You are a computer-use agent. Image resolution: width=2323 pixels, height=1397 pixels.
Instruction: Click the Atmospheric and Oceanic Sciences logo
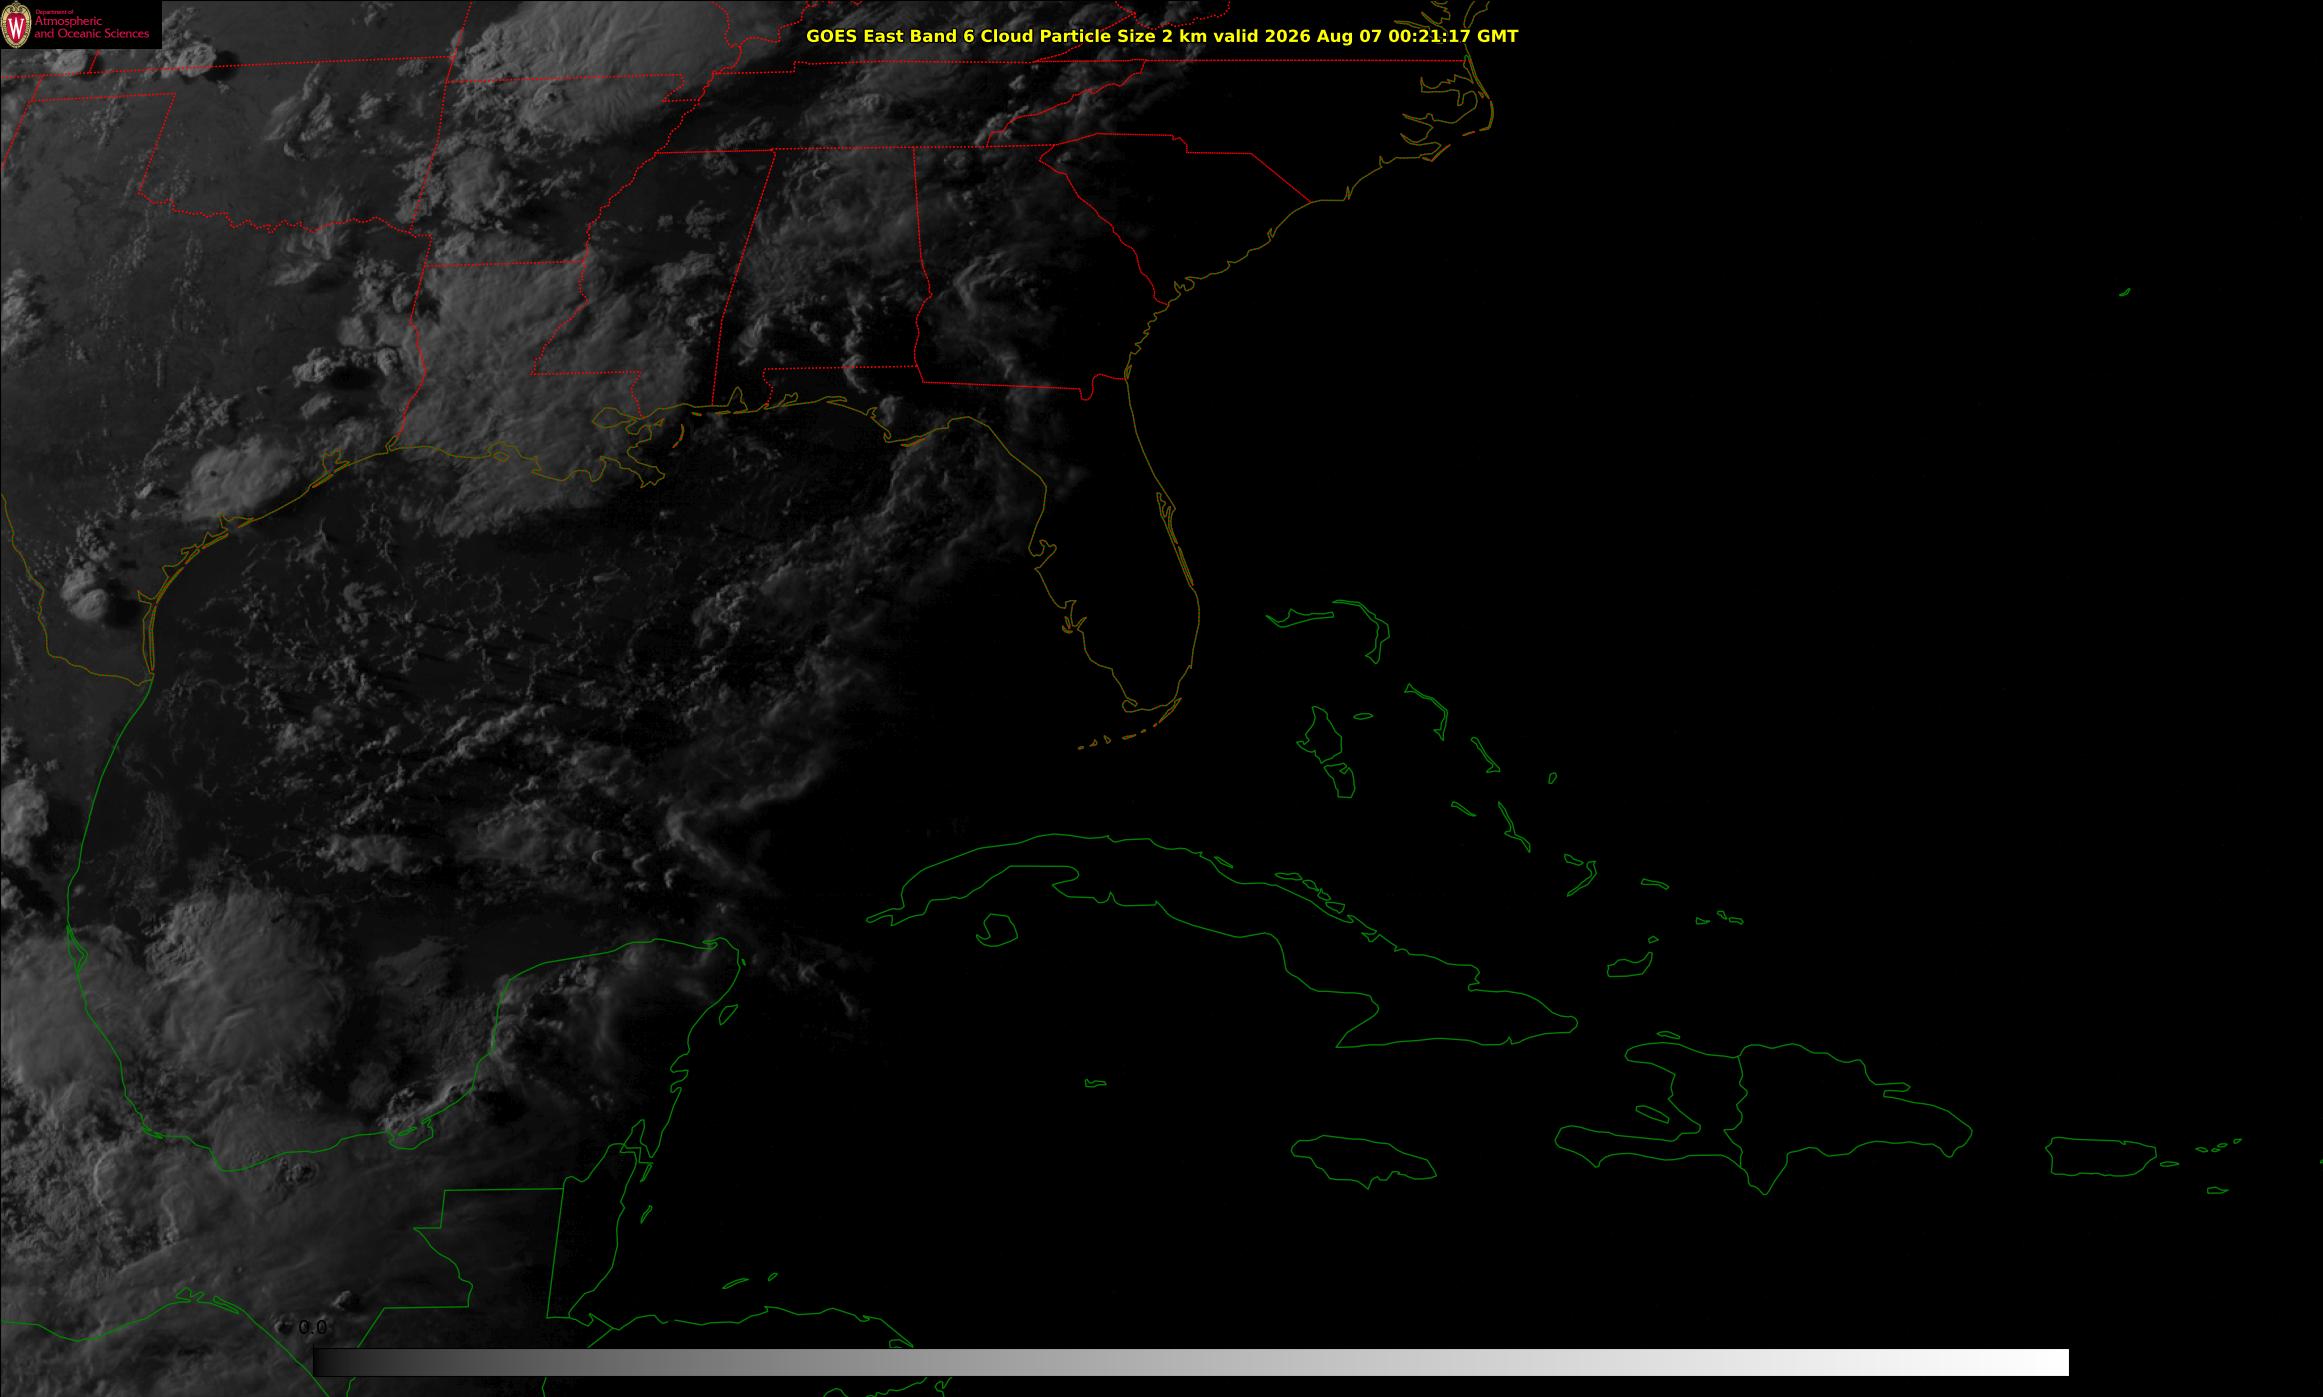pos(80,25)
